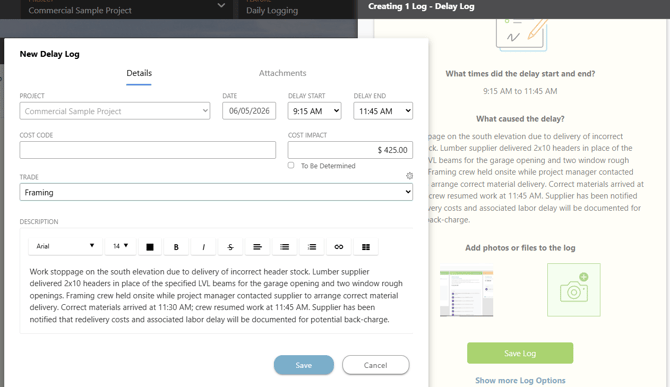Open Show more Log Options link
Image resolution: width=670 pixels, height=387 pixels.
520,380
